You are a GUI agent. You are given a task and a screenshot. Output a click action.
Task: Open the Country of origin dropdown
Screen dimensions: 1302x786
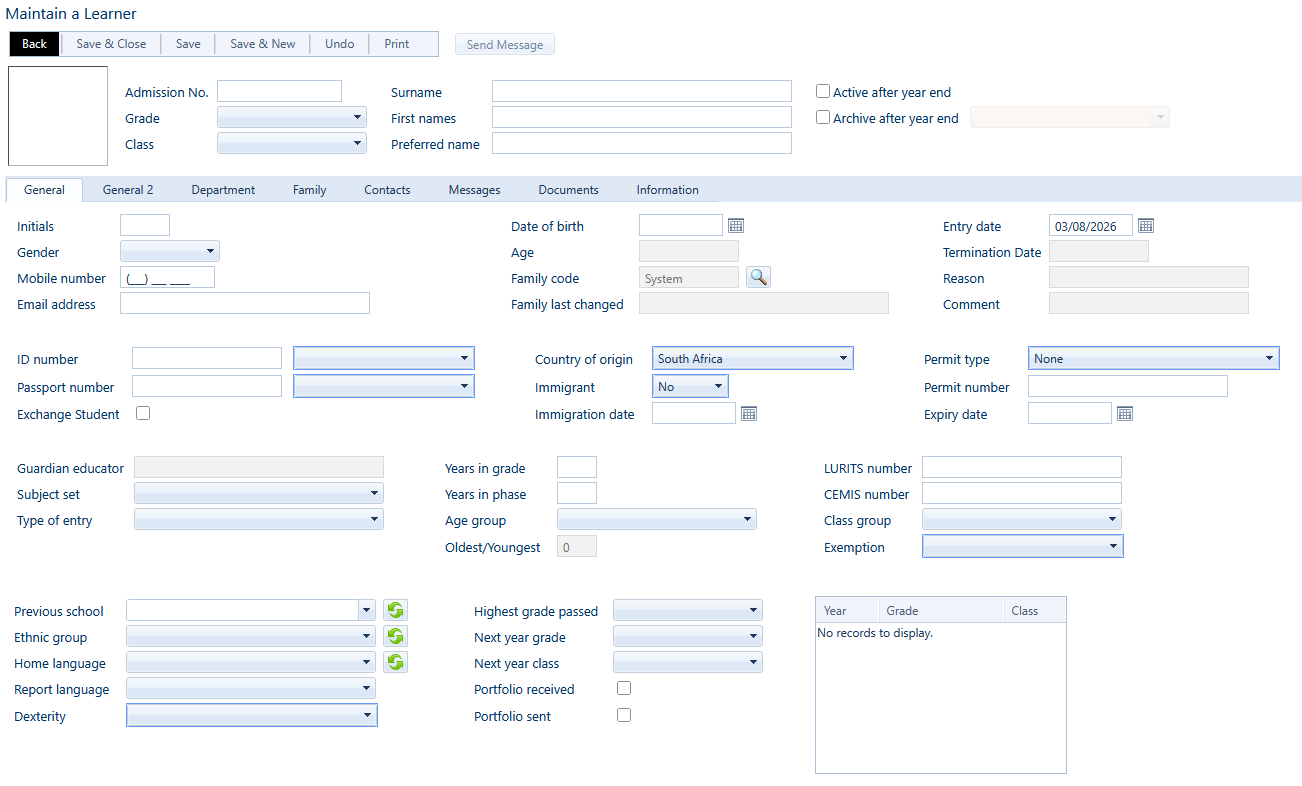click(x=753, y=358)
